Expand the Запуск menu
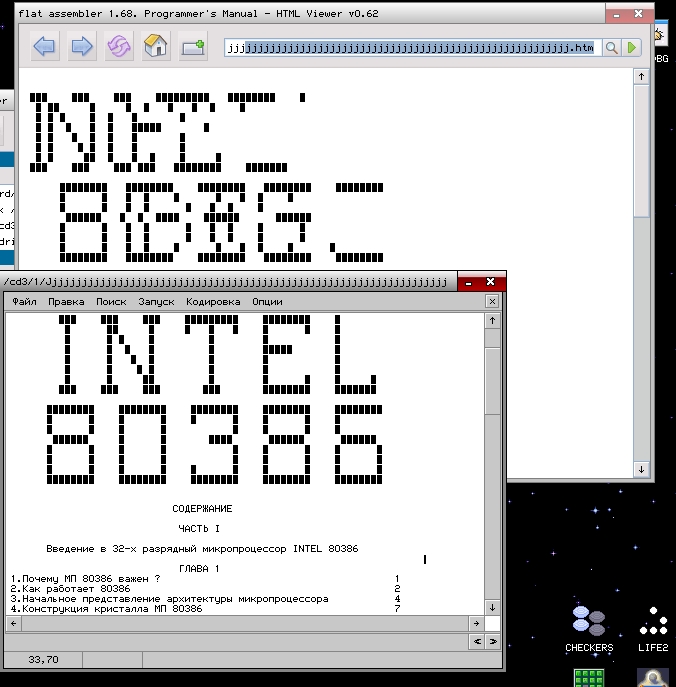 (x=156, y=301)
